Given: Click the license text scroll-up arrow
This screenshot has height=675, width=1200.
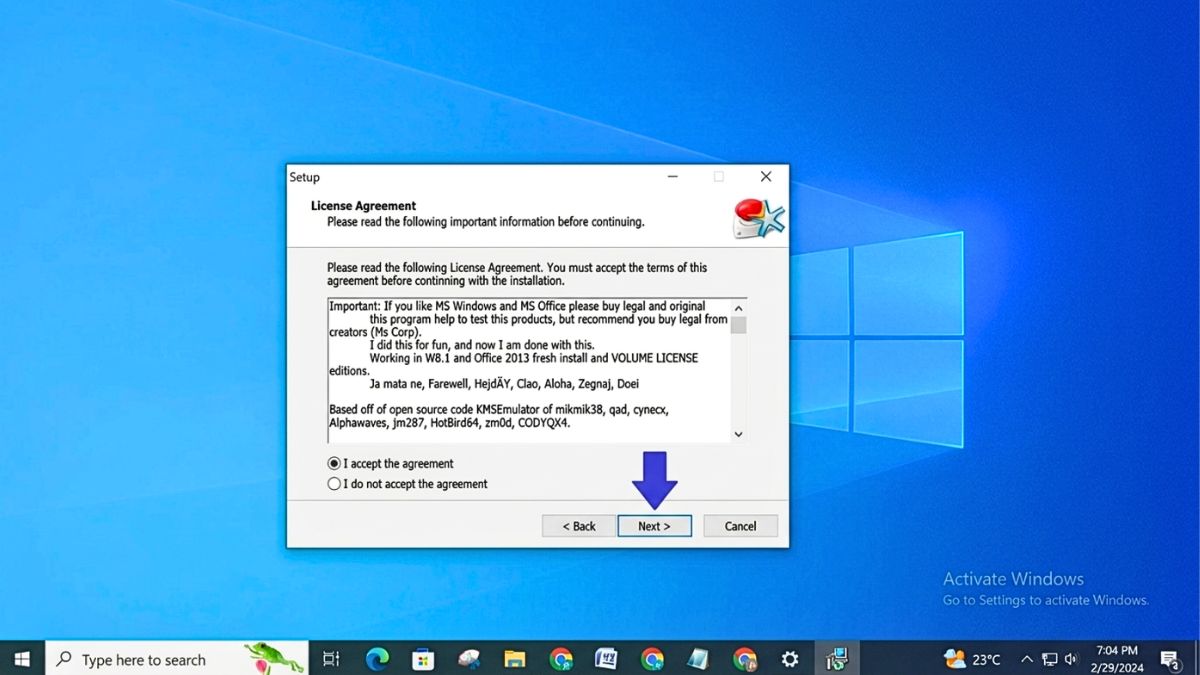Looking at the screenshot, I should tap(738, 308).
